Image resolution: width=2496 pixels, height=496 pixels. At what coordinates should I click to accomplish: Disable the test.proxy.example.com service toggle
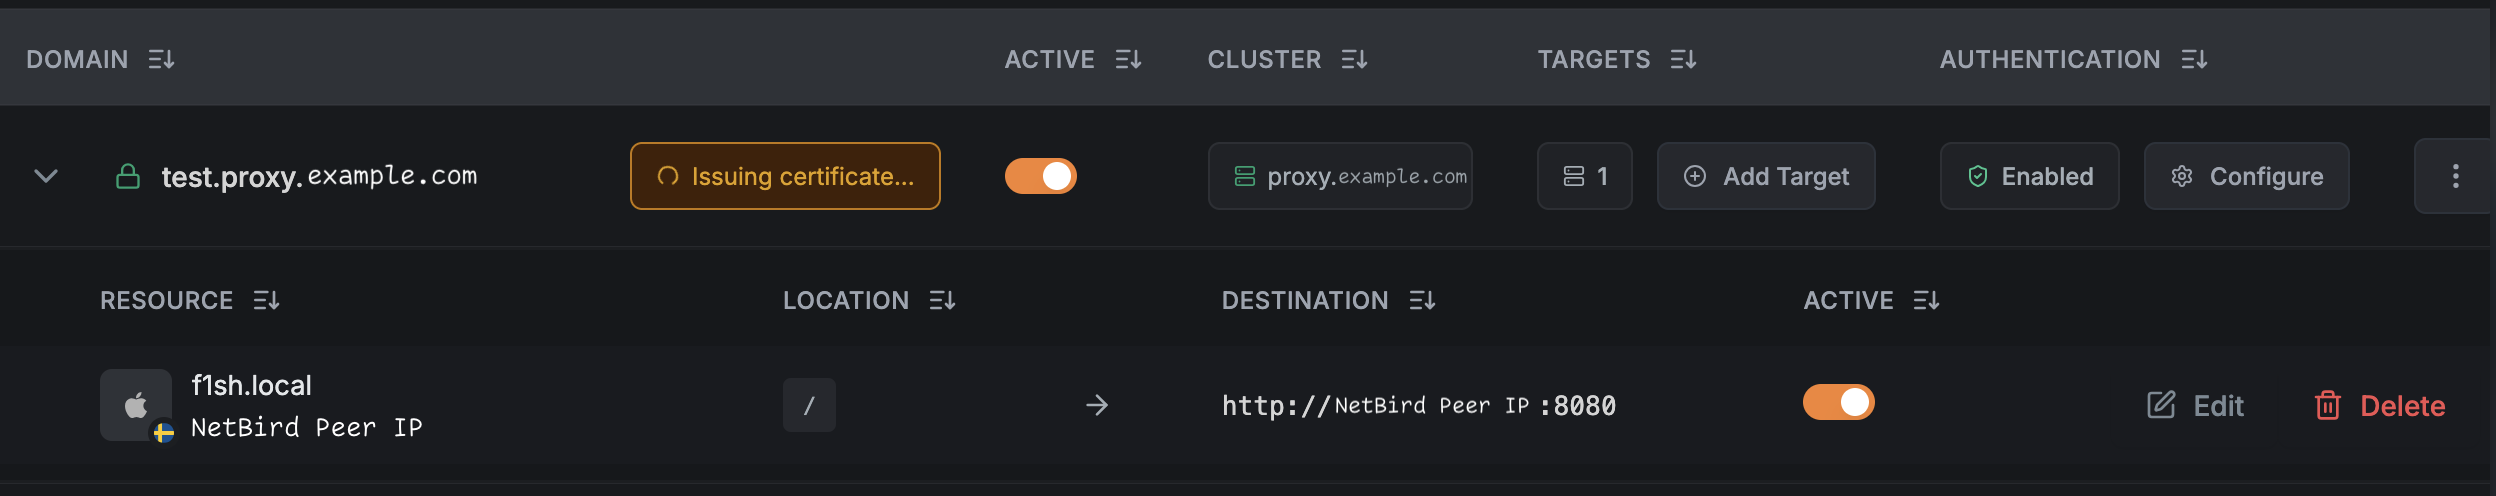tap(1040, 176)
